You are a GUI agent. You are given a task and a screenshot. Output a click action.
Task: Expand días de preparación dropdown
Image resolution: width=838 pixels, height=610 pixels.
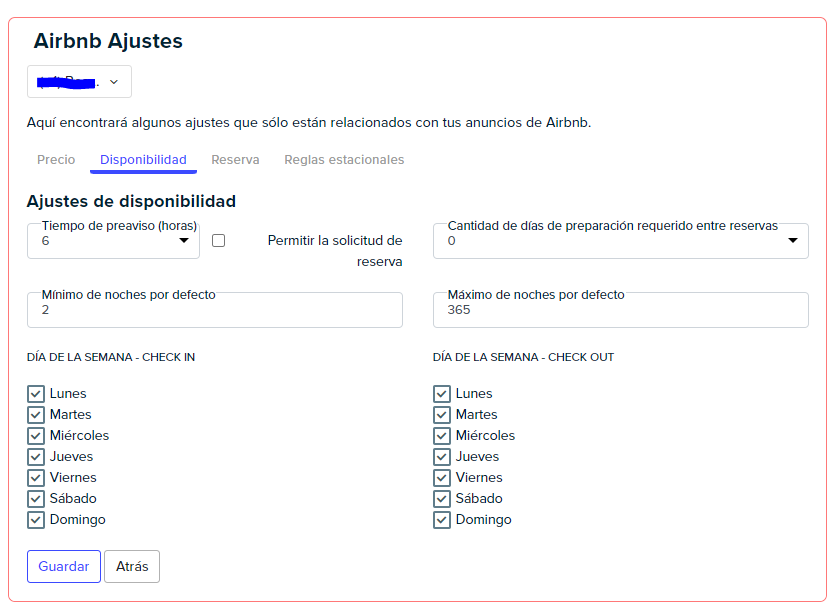pos(620,241)
